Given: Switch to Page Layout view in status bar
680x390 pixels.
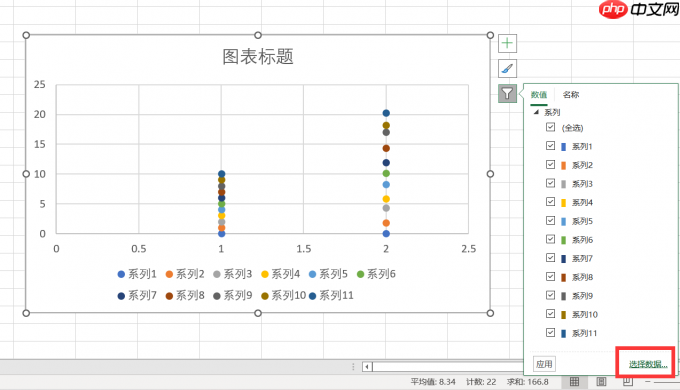Looking at the screenshot, I should pyautogui.click(x=601, y=381).
